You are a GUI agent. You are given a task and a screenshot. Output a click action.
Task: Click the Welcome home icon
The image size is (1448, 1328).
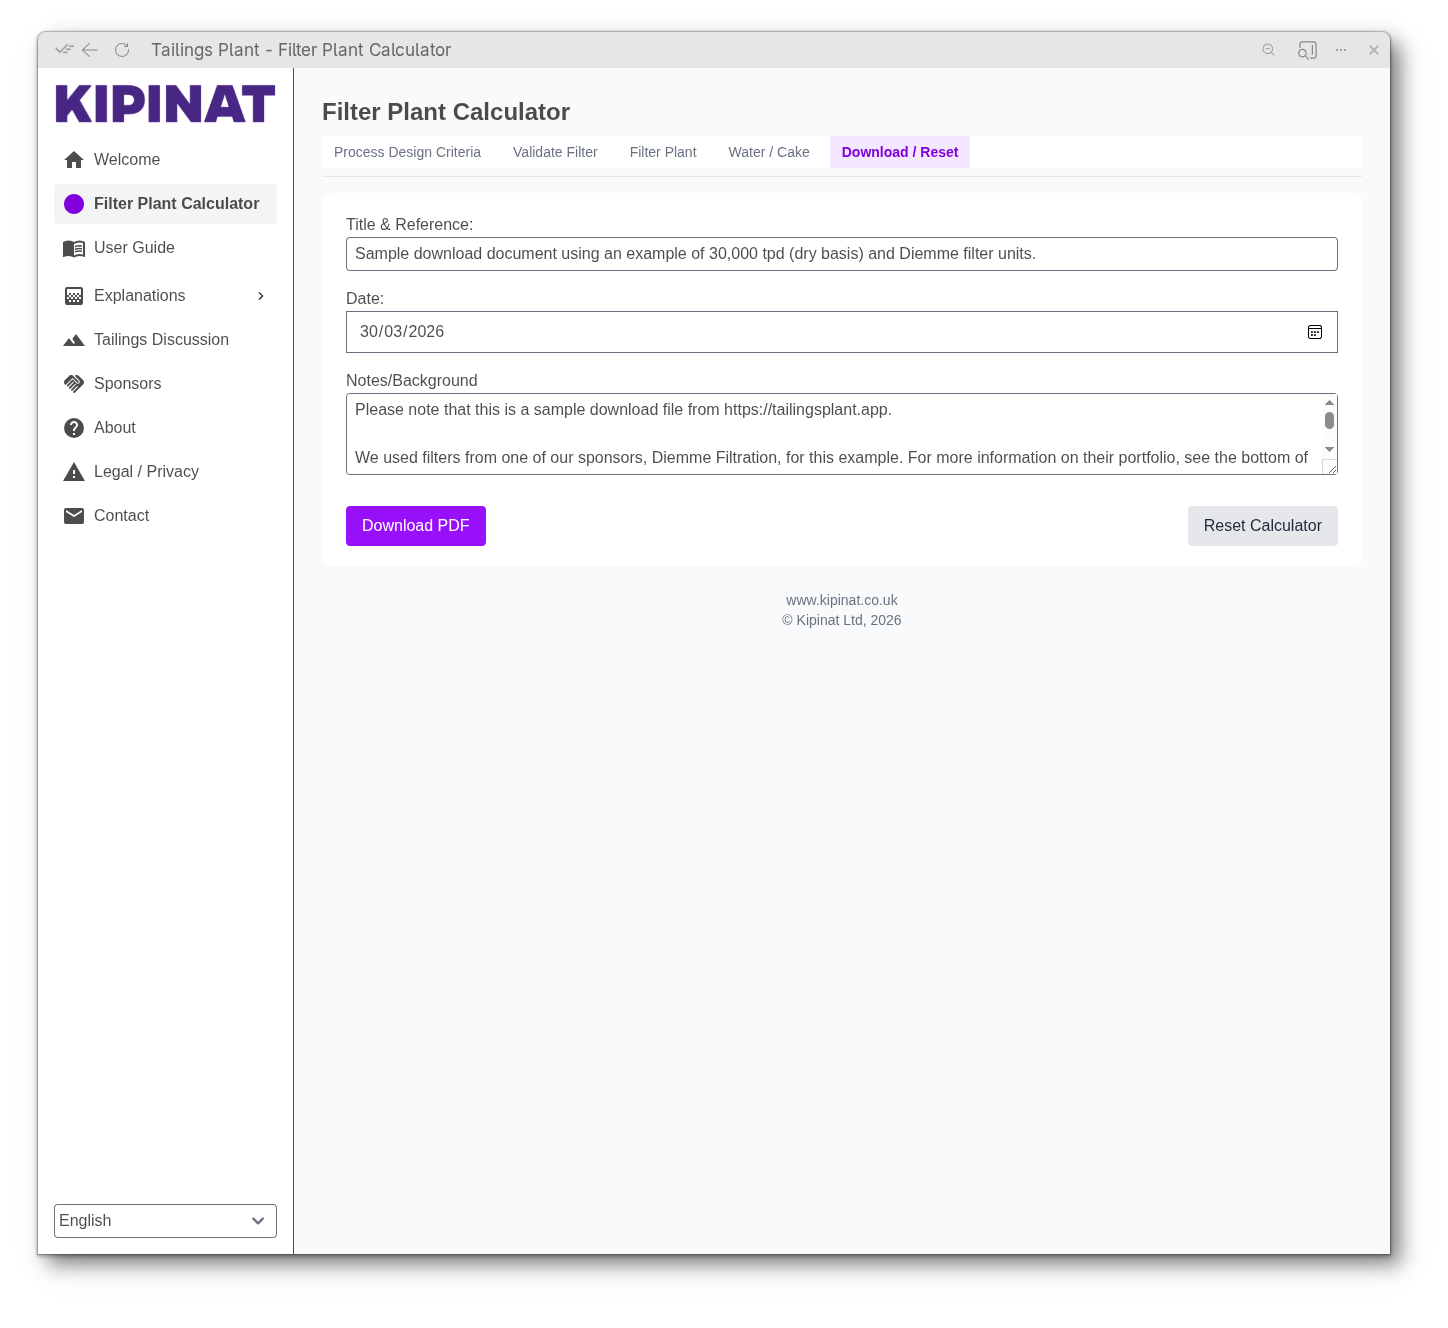tap(74, 160)
